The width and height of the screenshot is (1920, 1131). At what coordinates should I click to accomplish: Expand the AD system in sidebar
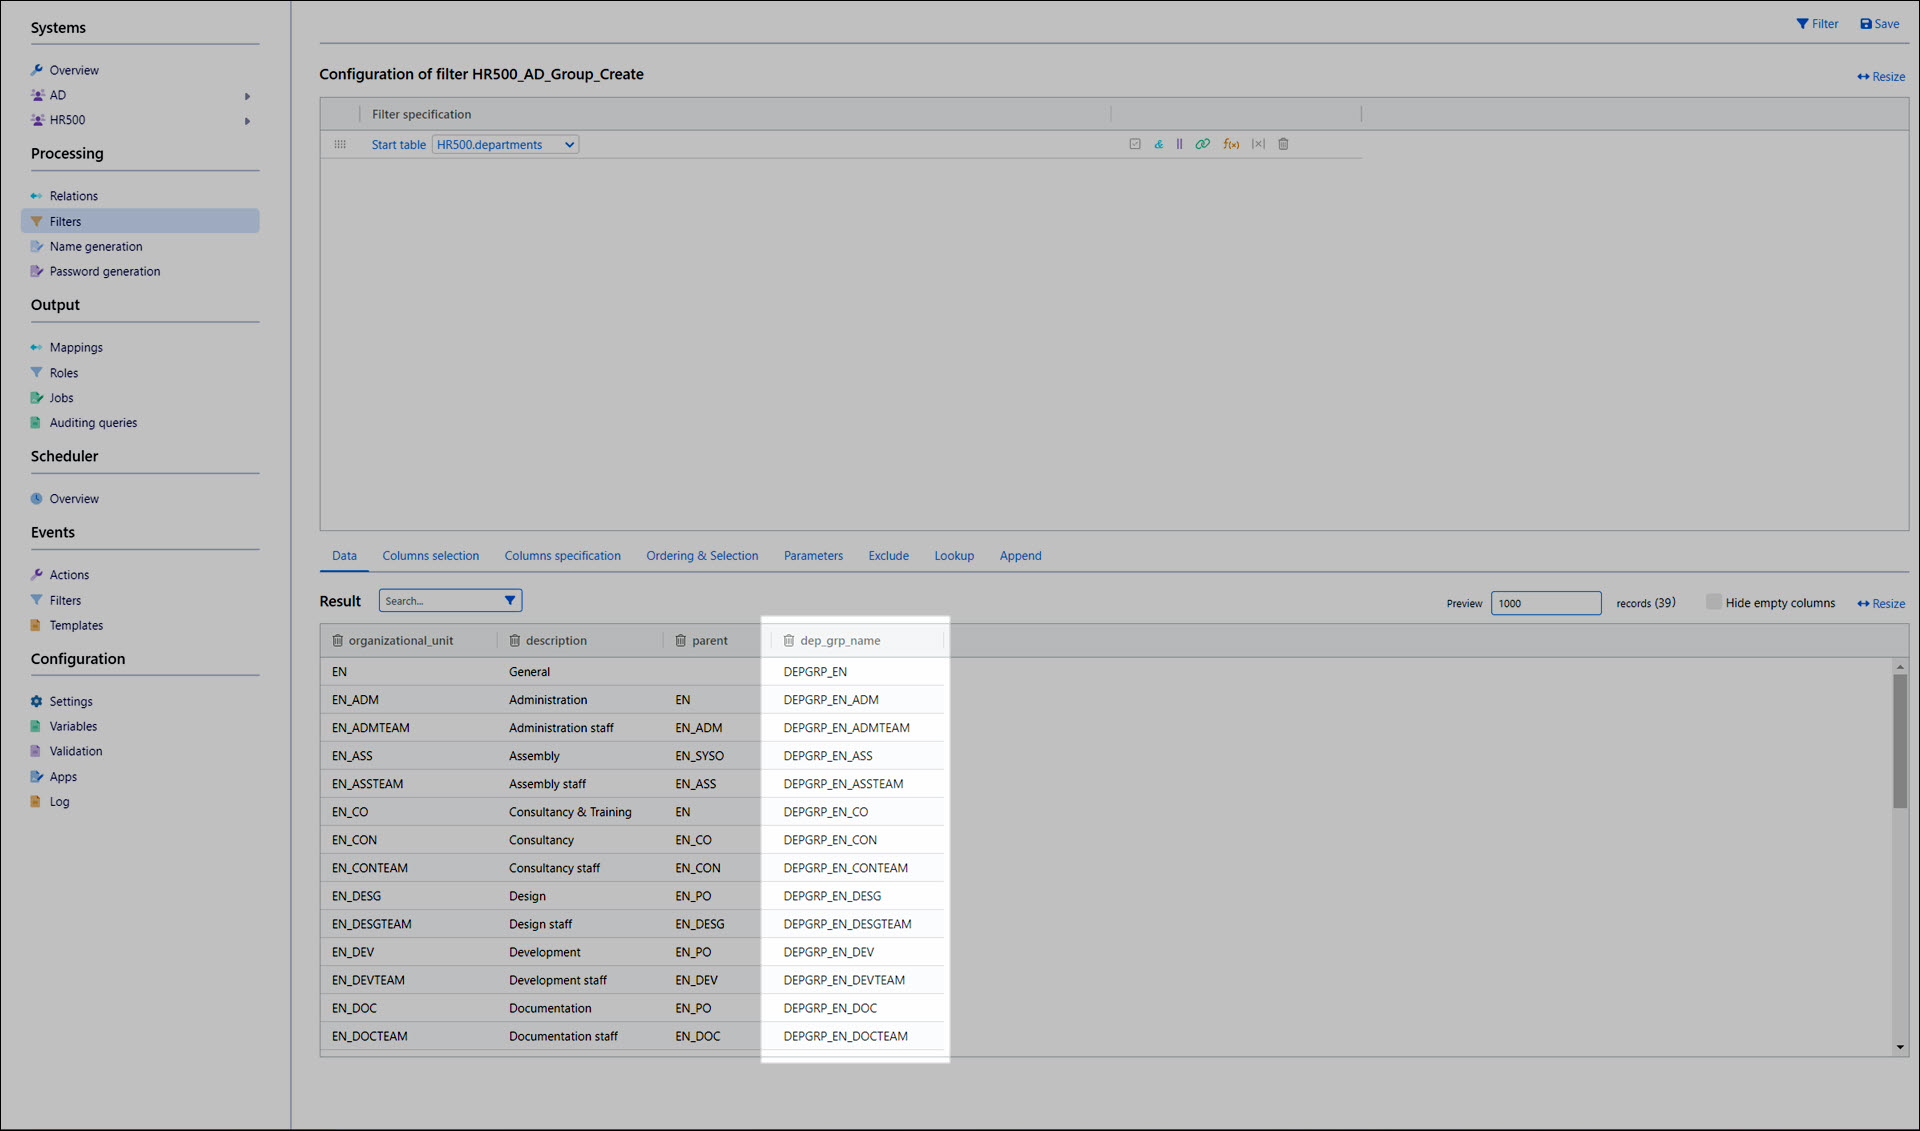[247, 96]
